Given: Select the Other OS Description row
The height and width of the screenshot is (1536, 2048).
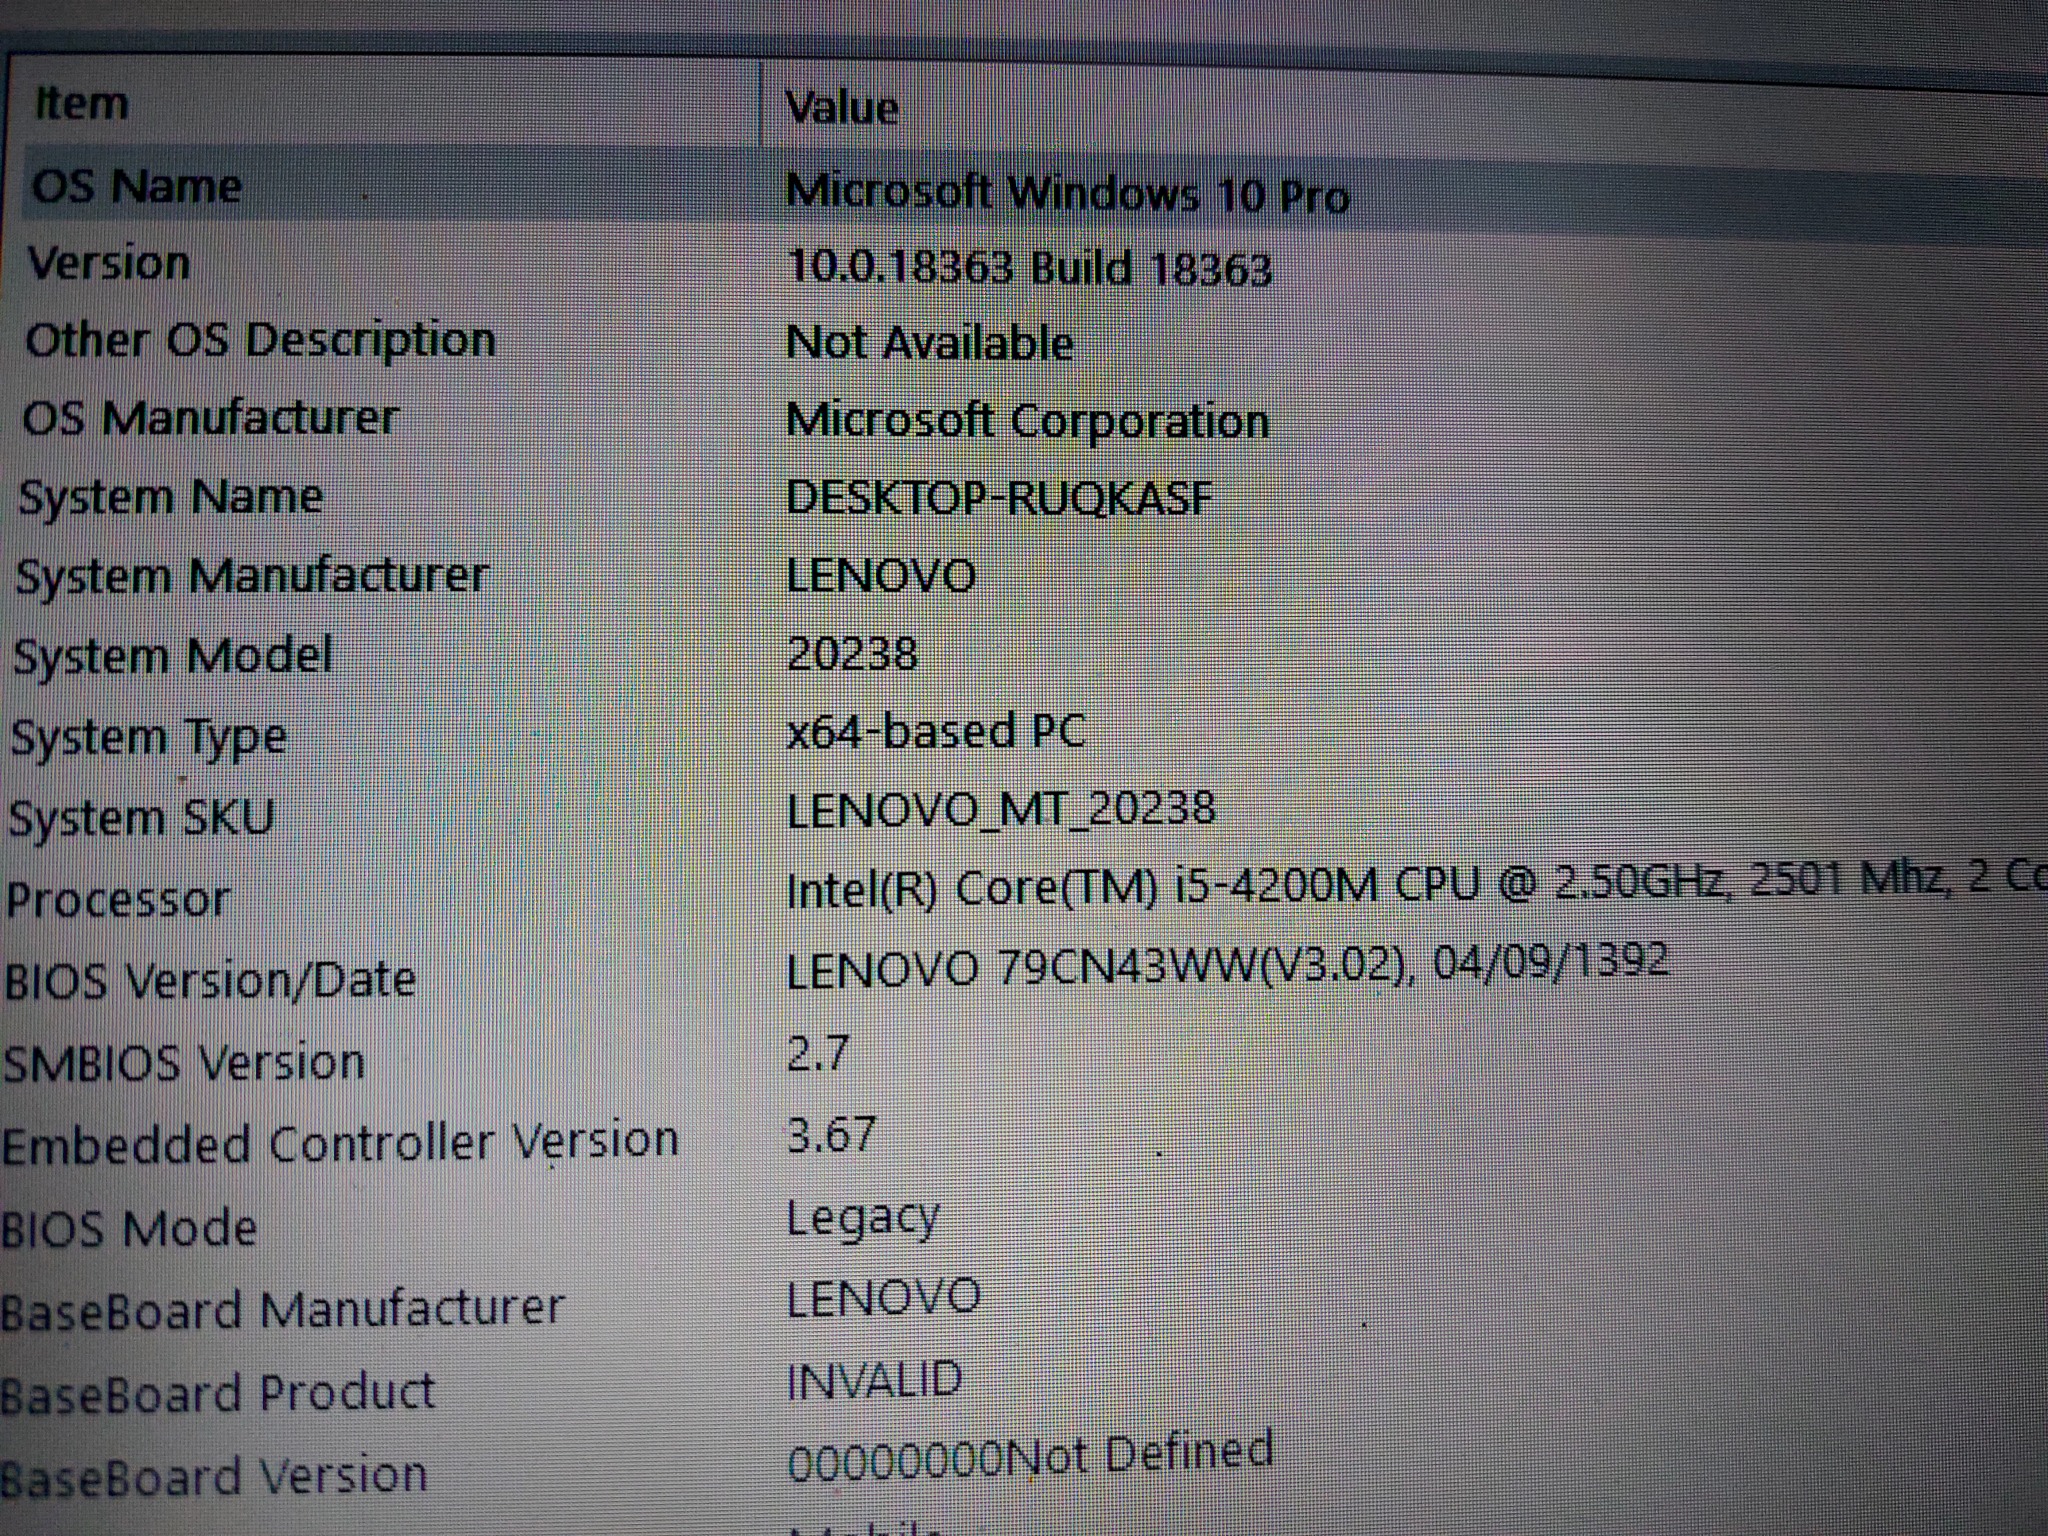Looking at the screenshot, I should click(260, 341).
